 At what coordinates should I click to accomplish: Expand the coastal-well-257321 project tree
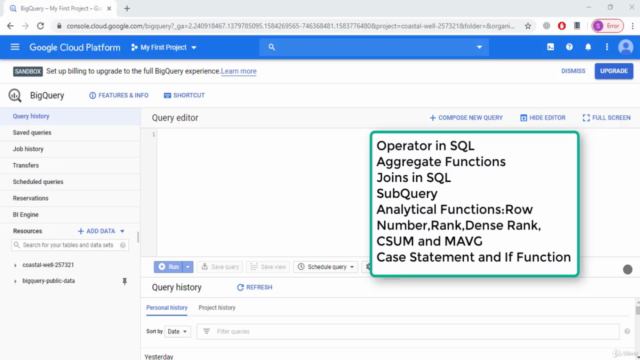click(x=15, y=265)
